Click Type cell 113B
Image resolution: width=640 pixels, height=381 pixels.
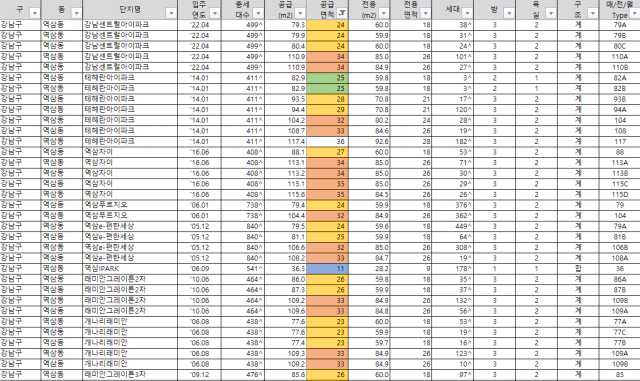coord(620,174)
